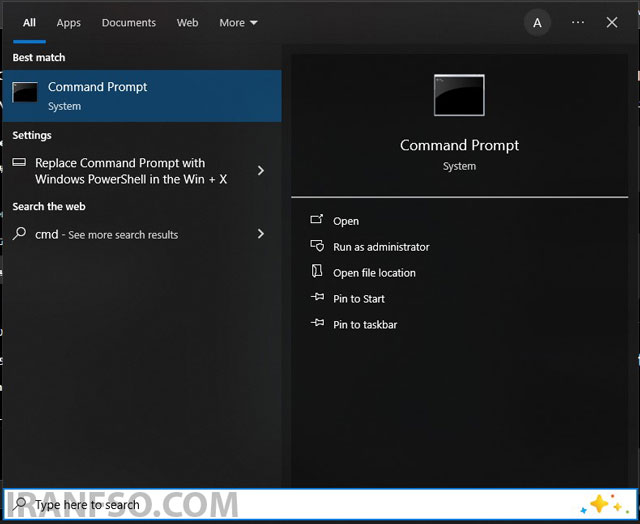Expand the More dropdown filter
Screen dimensions: 640x524
pyautogui.click(x=238, y=22)
